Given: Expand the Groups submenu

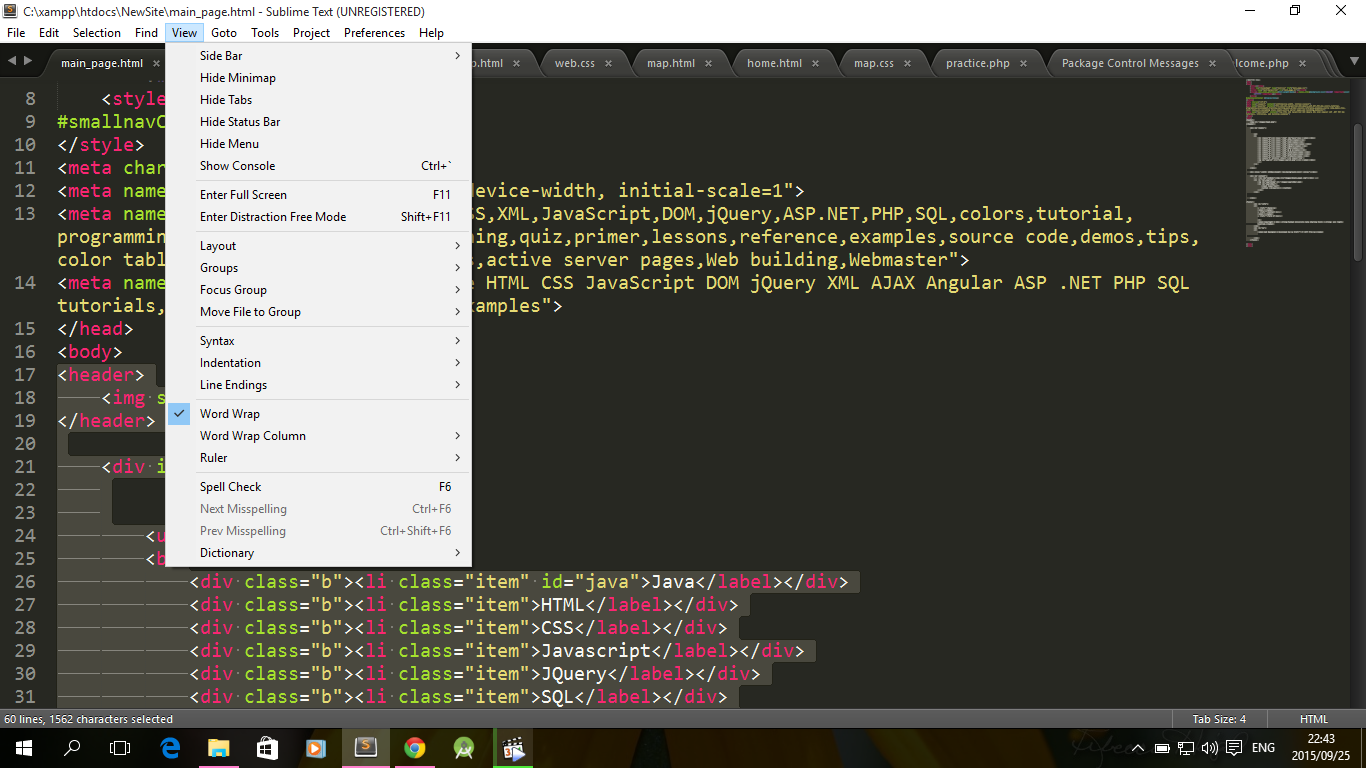Looking at the screenshot, I should [318, 268].
